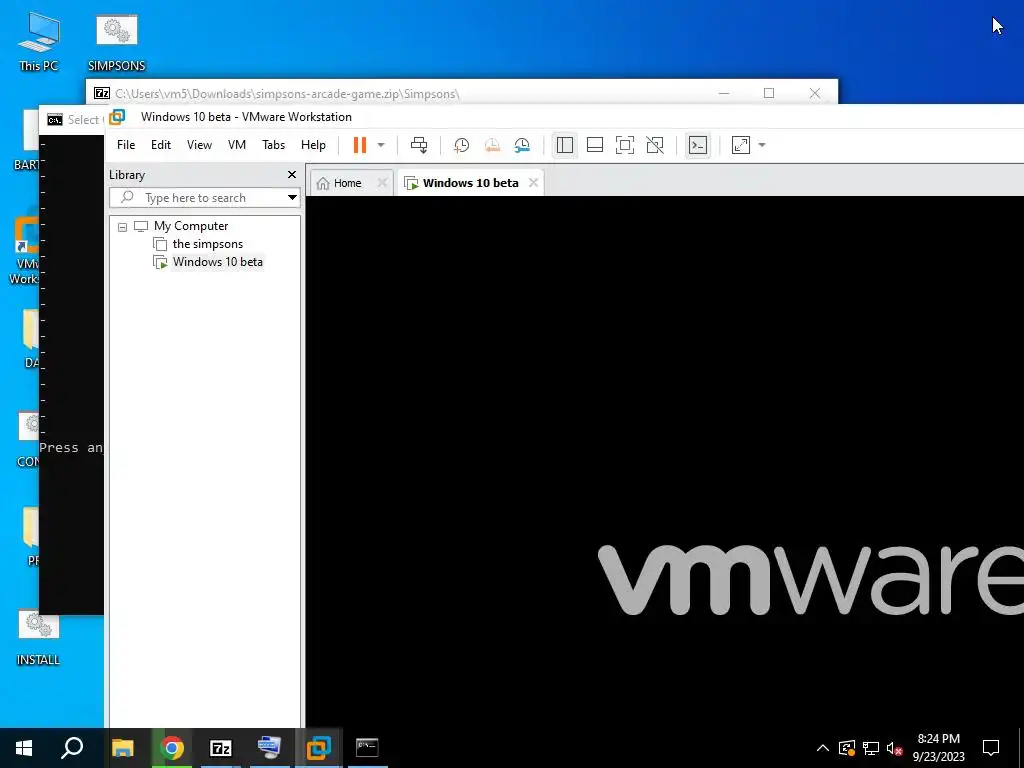
Task: Maximize the 7-Zip window
Action: [769, 93]
